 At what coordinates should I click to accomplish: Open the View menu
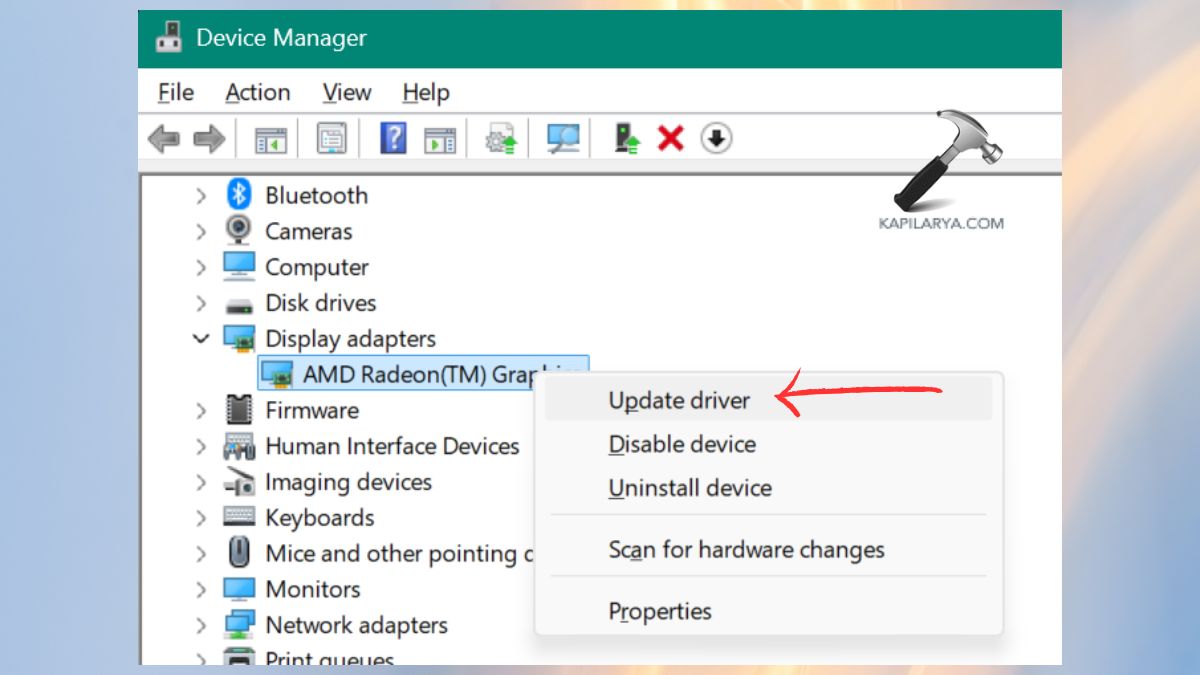click(x=345, y=92)
